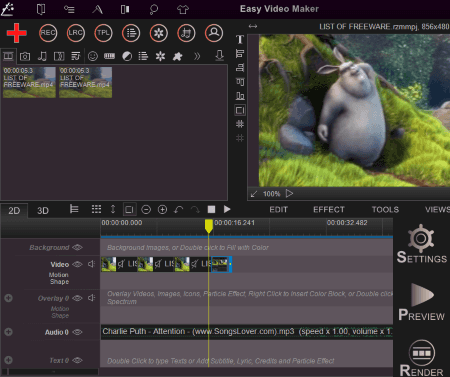Click the red plus Add media button
The image size is (450, 377).
16,33
